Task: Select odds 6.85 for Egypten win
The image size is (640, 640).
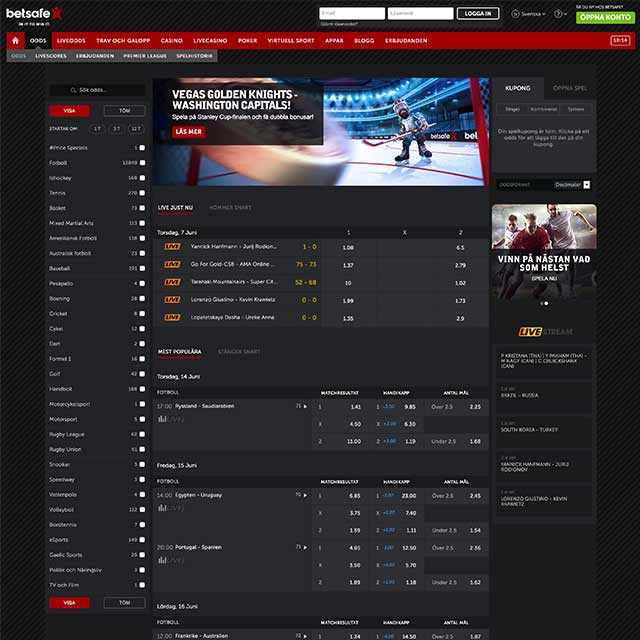Action: click(x=340, y=496)
